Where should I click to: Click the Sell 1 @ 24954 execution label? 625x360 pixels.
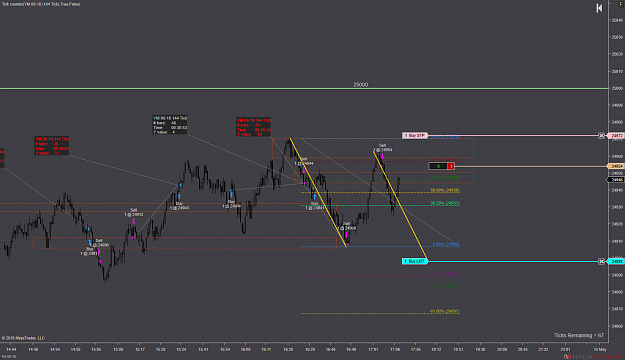point(382,148)
